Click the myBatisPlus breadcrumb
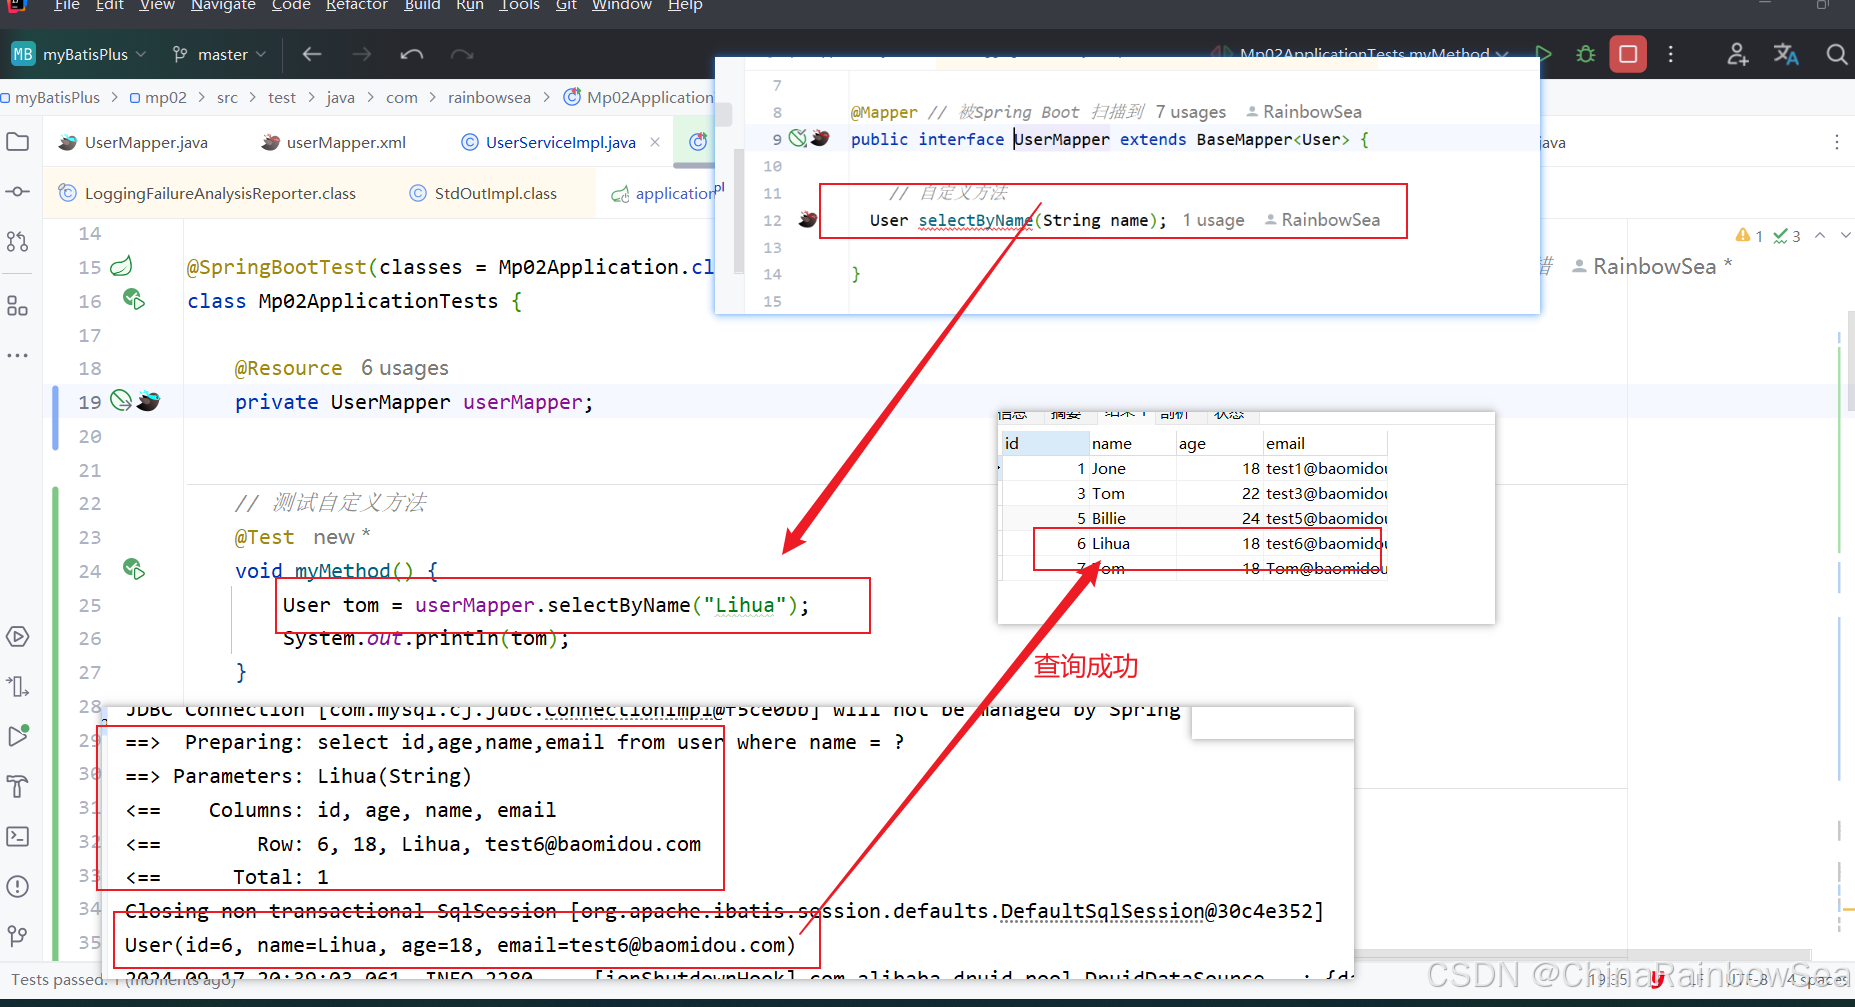The height and width of the screenshot is (1007, 1855). [50, 97]
